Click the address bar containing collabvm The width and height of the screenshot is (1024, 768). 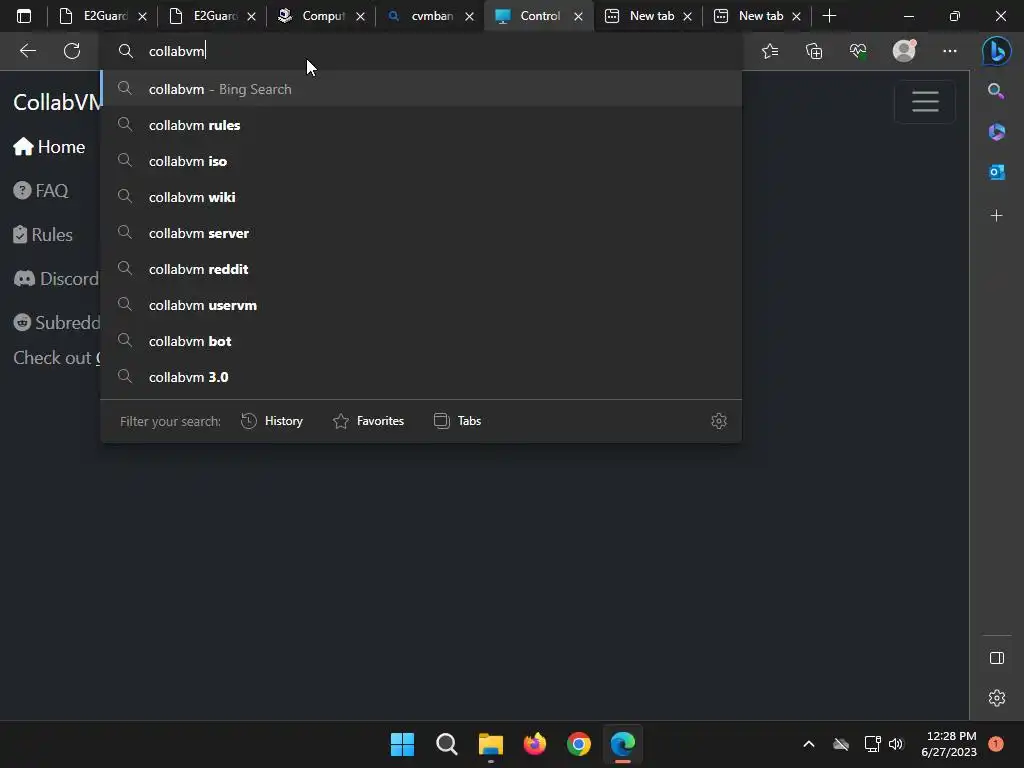(x=421, y=51)
